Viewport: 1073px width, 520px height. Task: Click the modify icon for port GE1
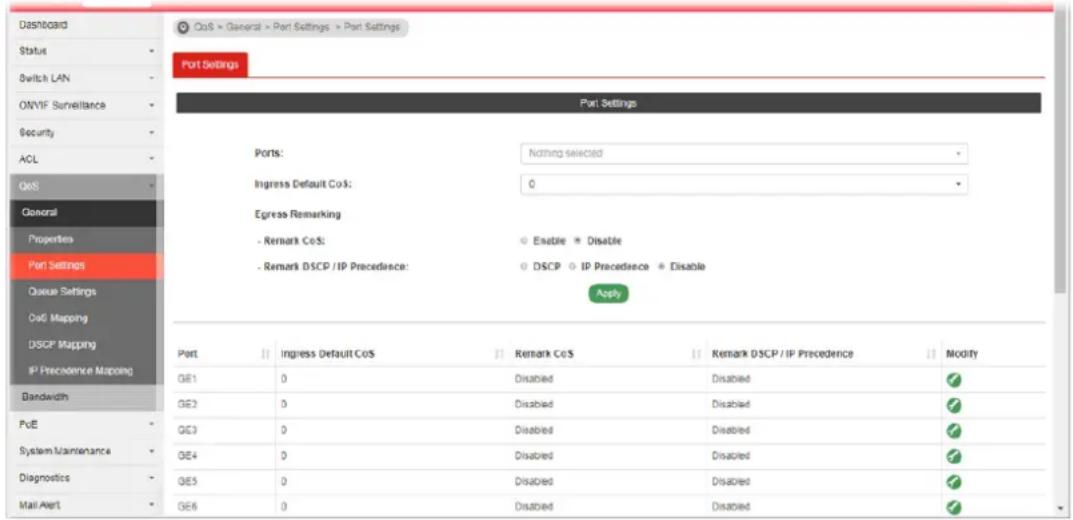[955, 380]
